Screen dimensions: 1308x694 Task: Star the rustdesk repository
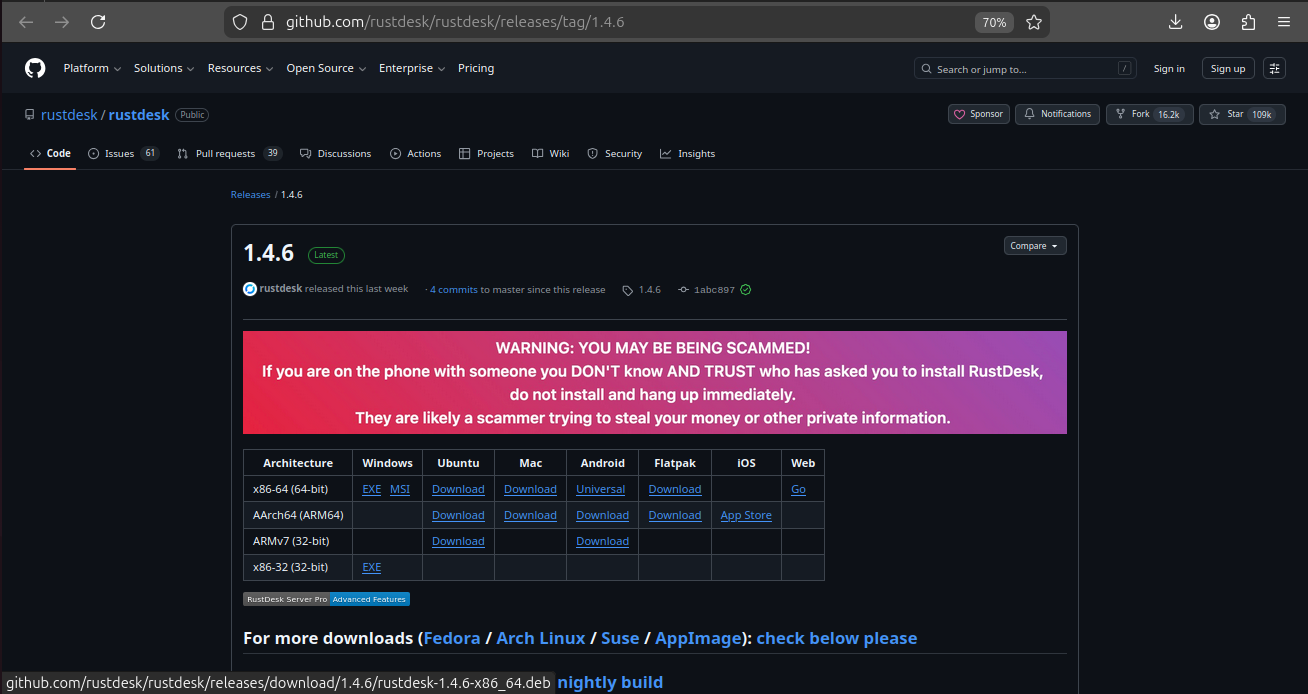(1240, 114)
